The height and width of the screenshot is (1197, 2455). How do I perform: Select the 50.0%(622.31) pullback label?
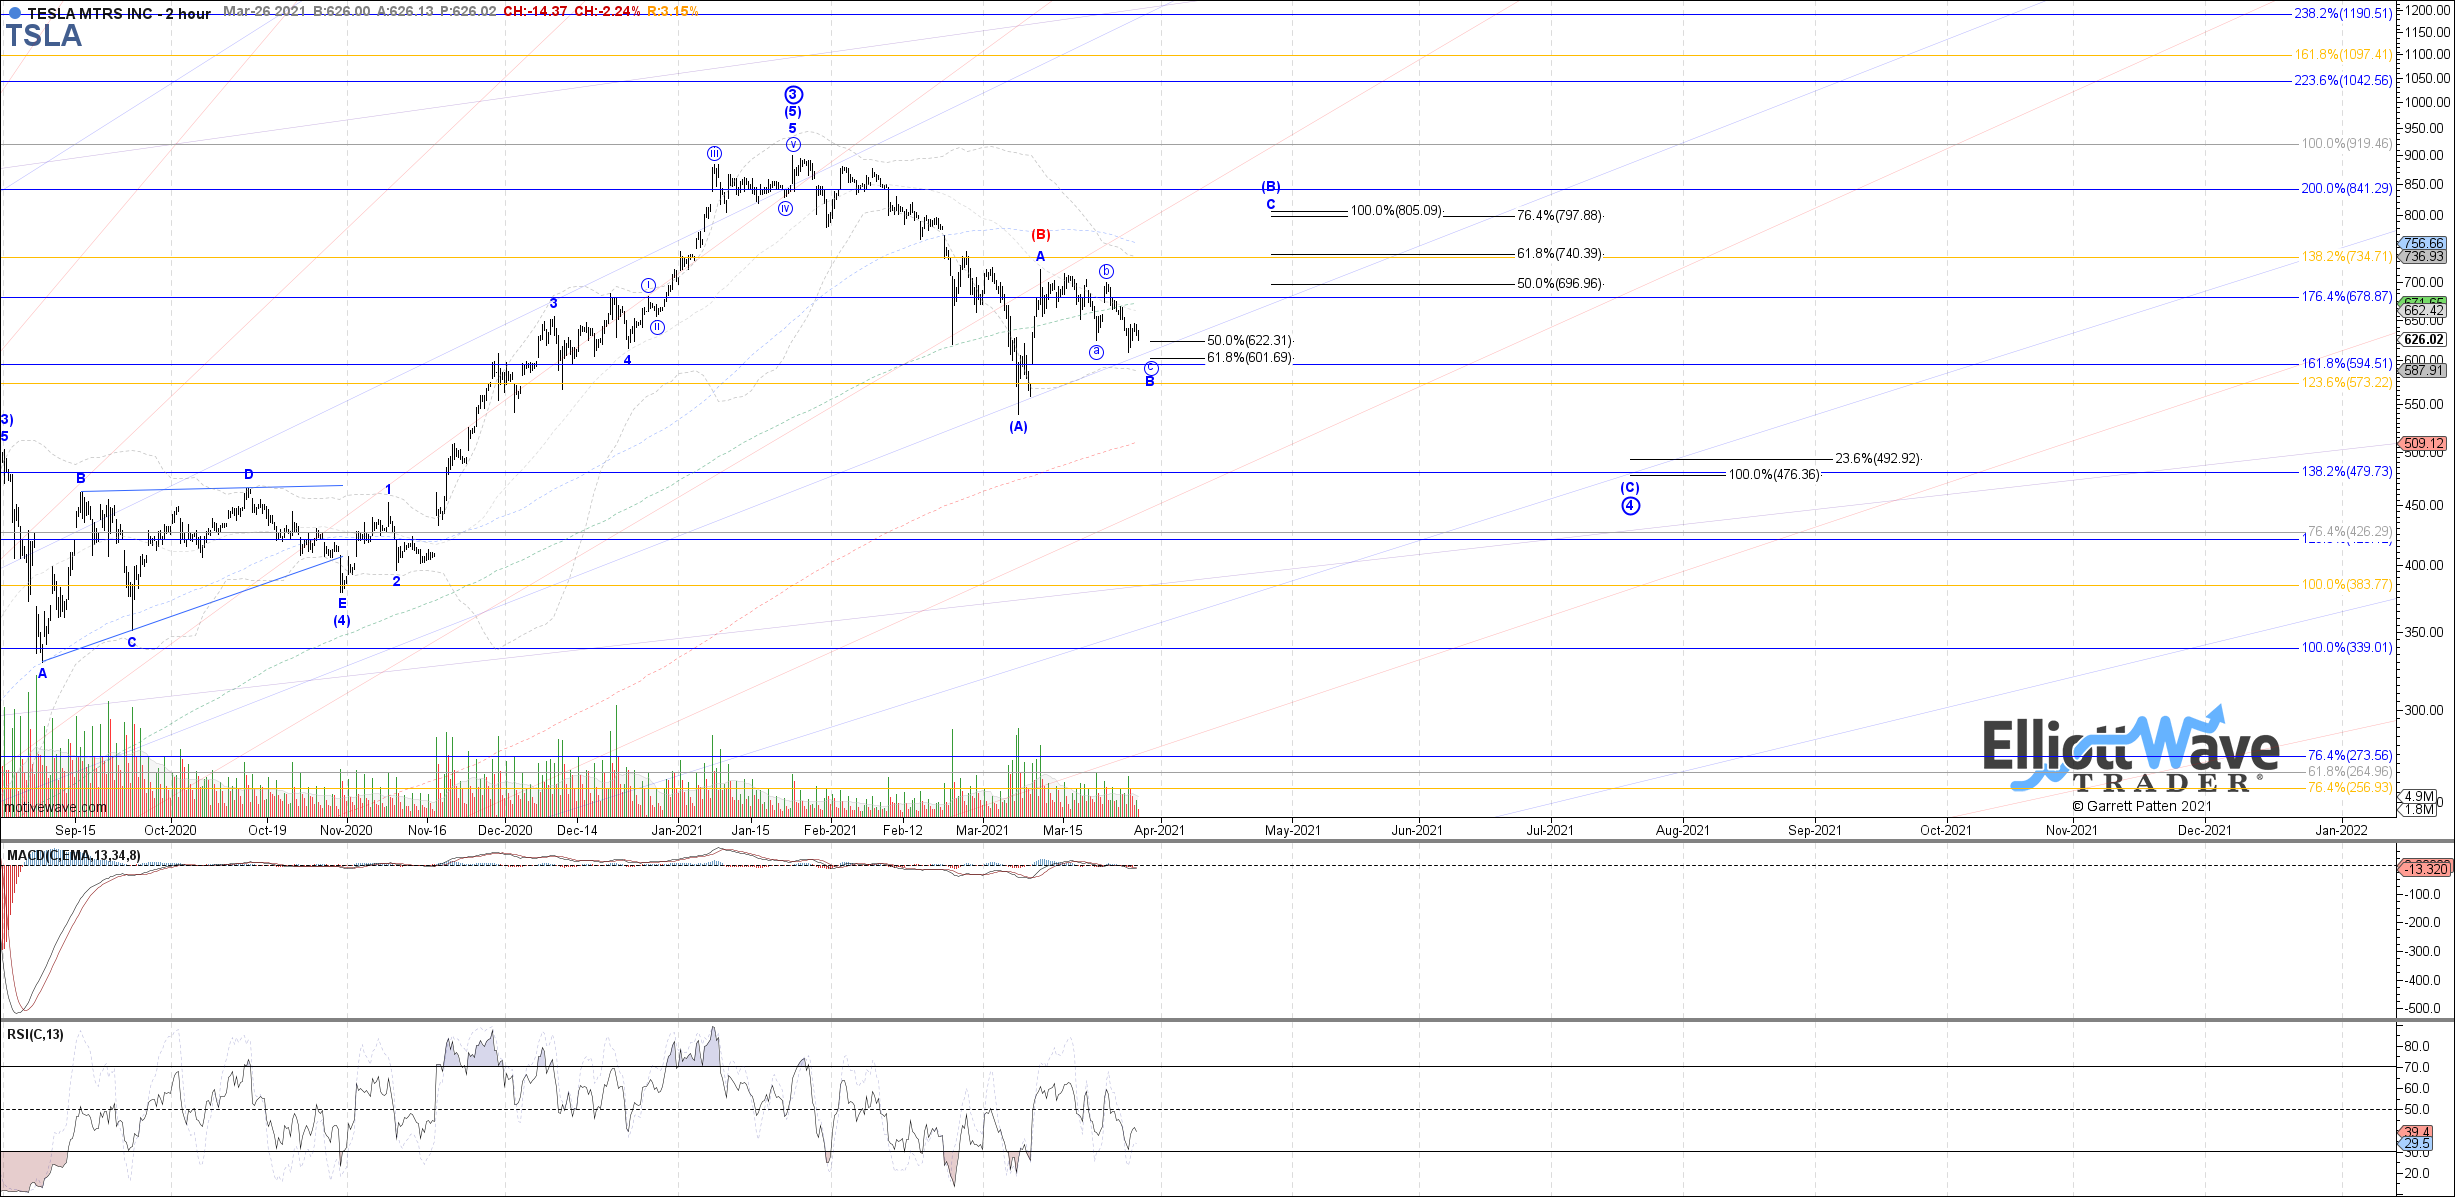click(1250, 341)
